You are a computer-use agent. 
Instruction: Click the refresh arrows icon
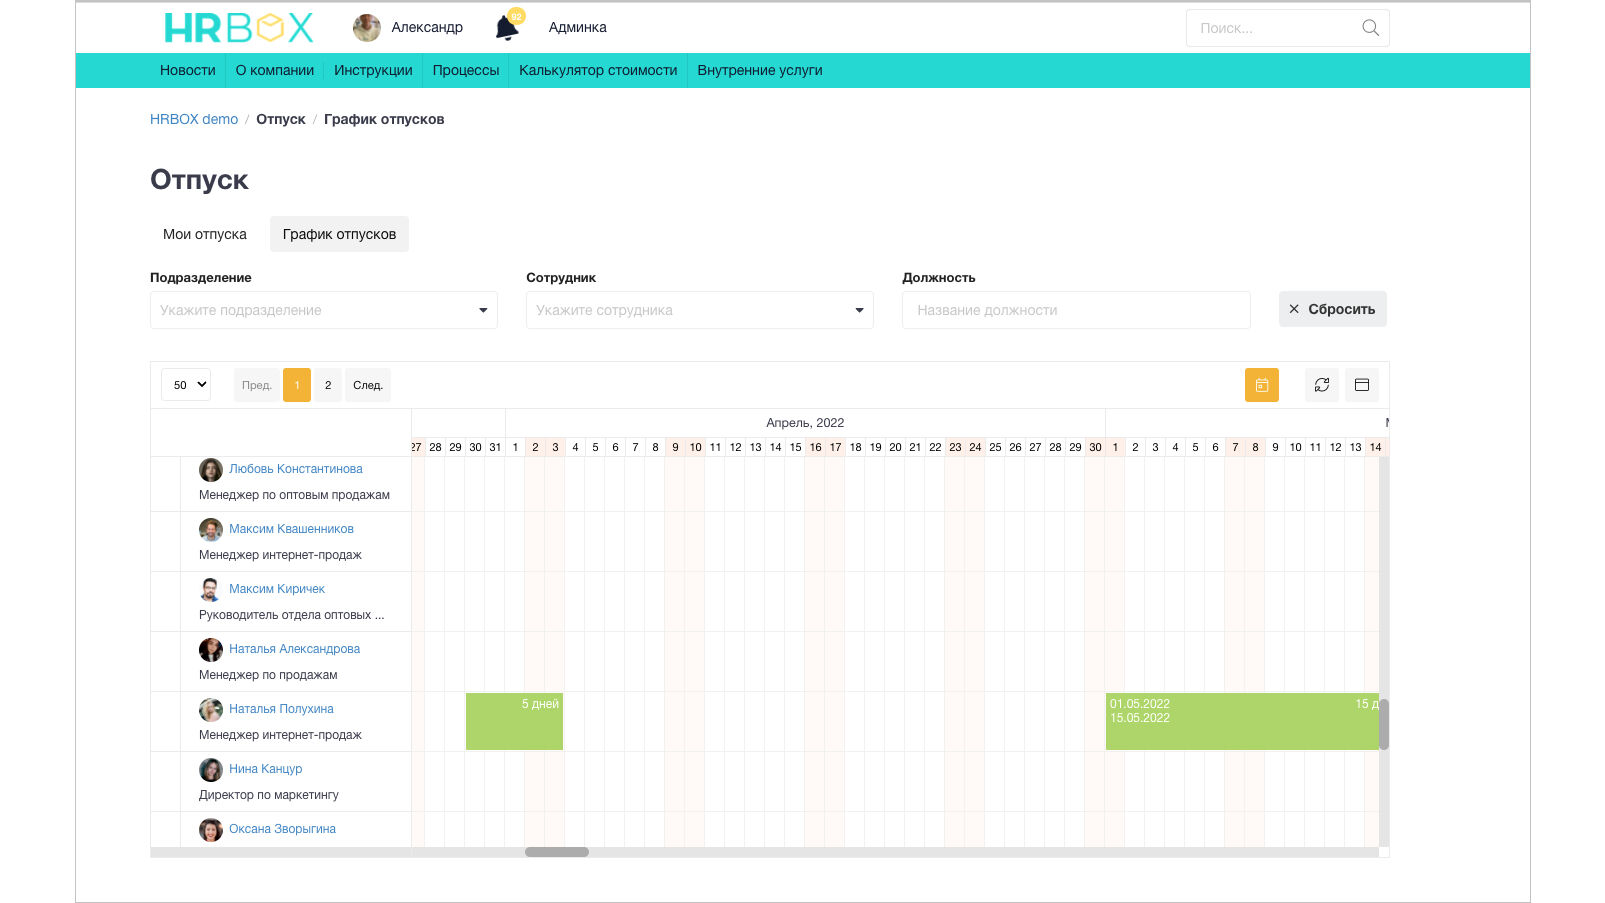click(1321, 385)
